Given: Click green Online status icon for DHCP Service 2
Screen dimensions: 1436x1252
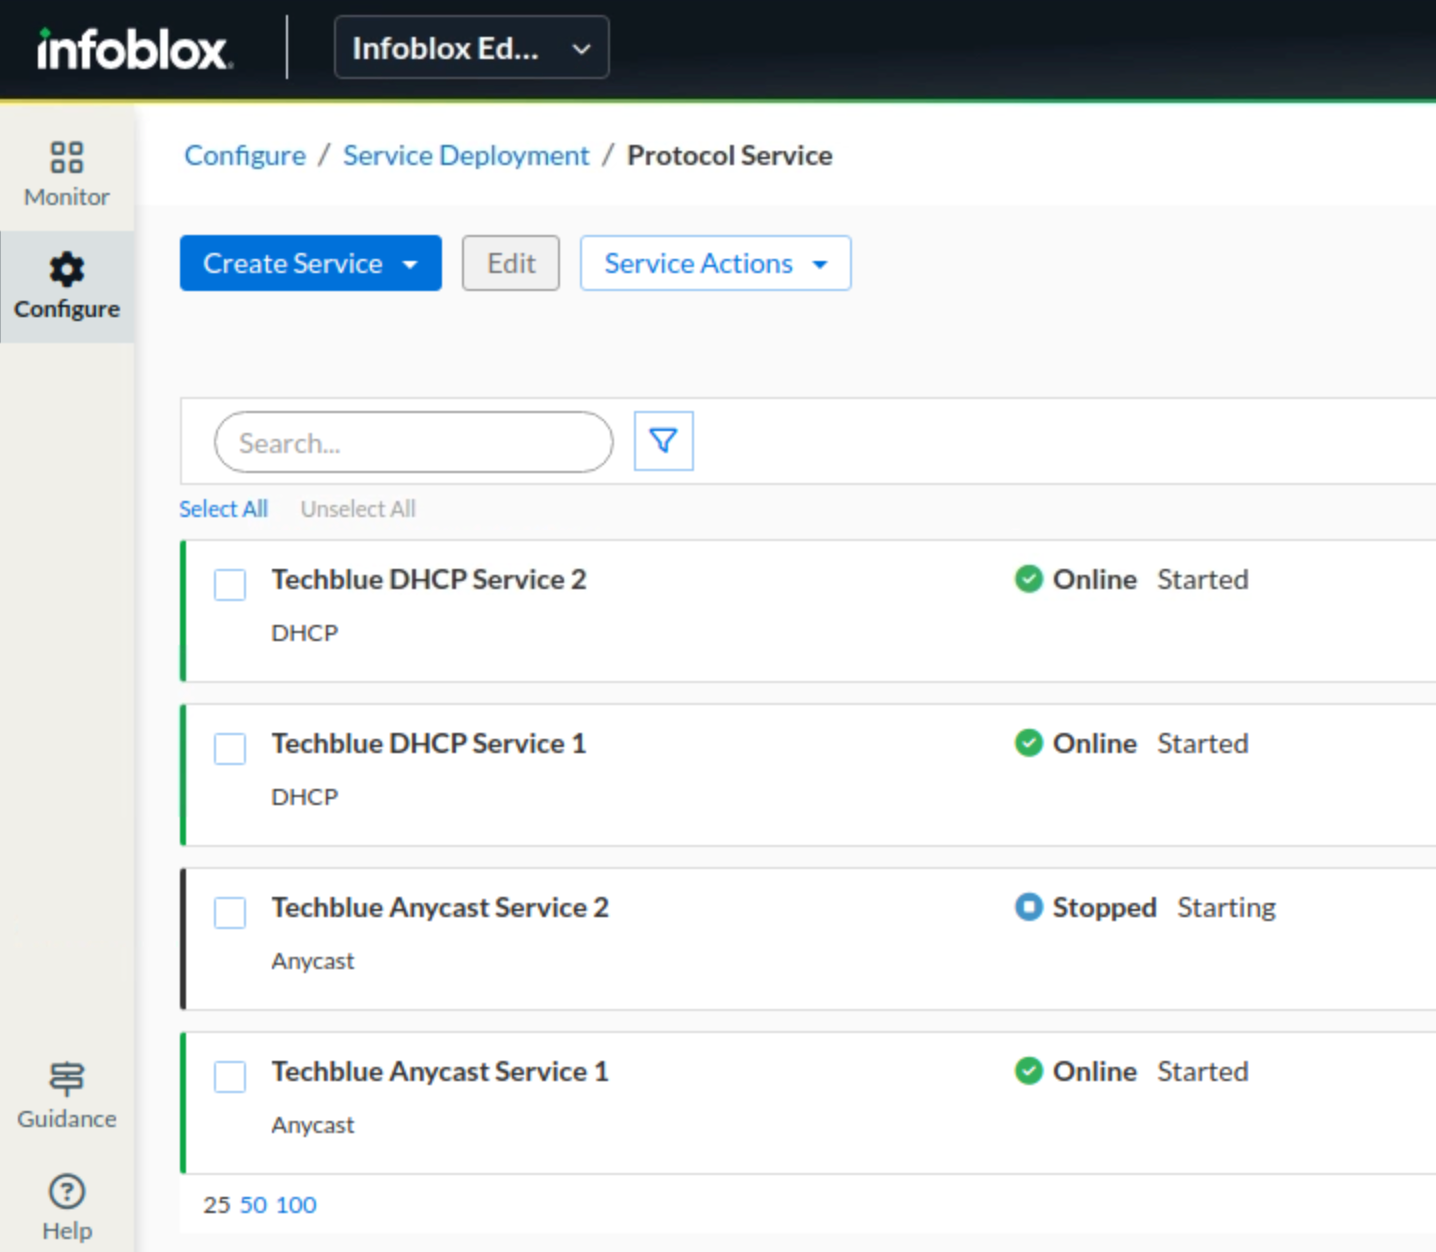Looking at the screenshot, I should tap(1028, 579).
